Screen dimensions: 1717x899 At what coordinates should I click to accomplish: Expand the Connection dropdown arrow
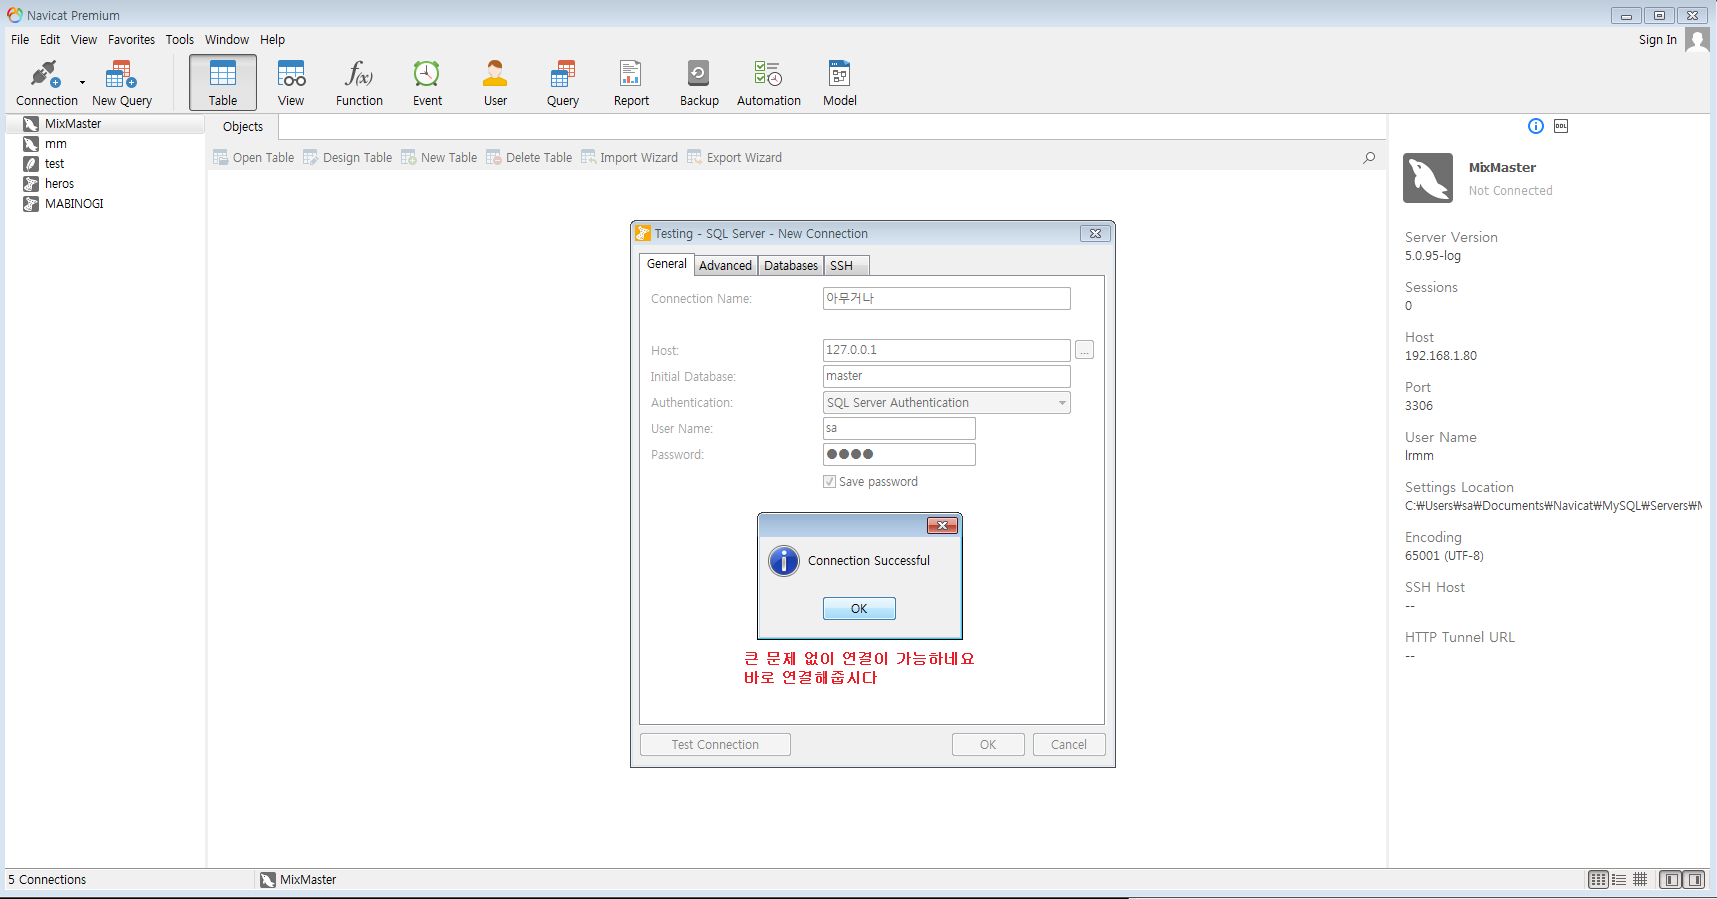(x=82, y=83)
